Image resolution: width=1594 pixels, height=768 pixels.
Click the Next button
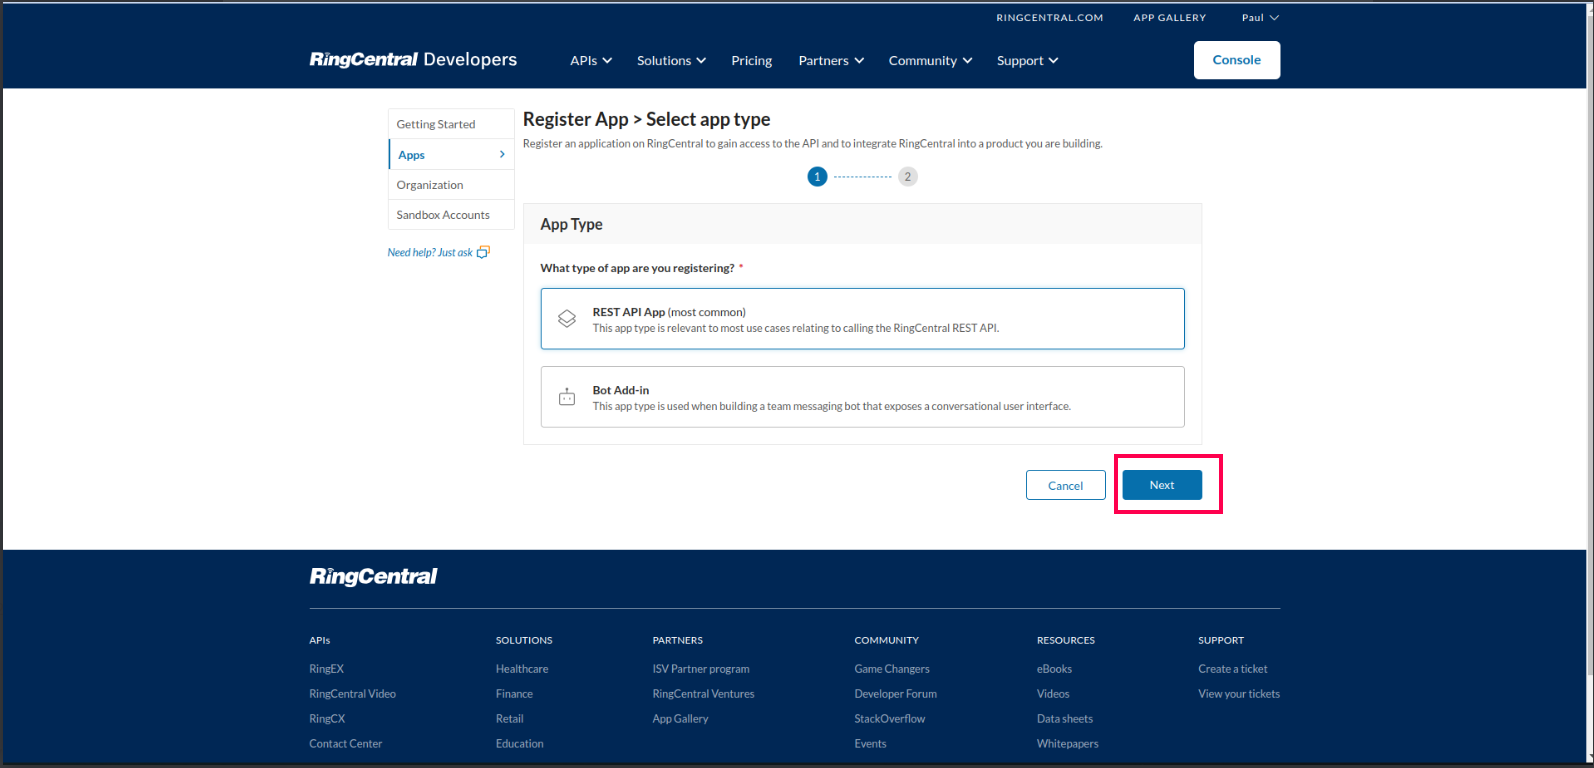point(1162,485)
